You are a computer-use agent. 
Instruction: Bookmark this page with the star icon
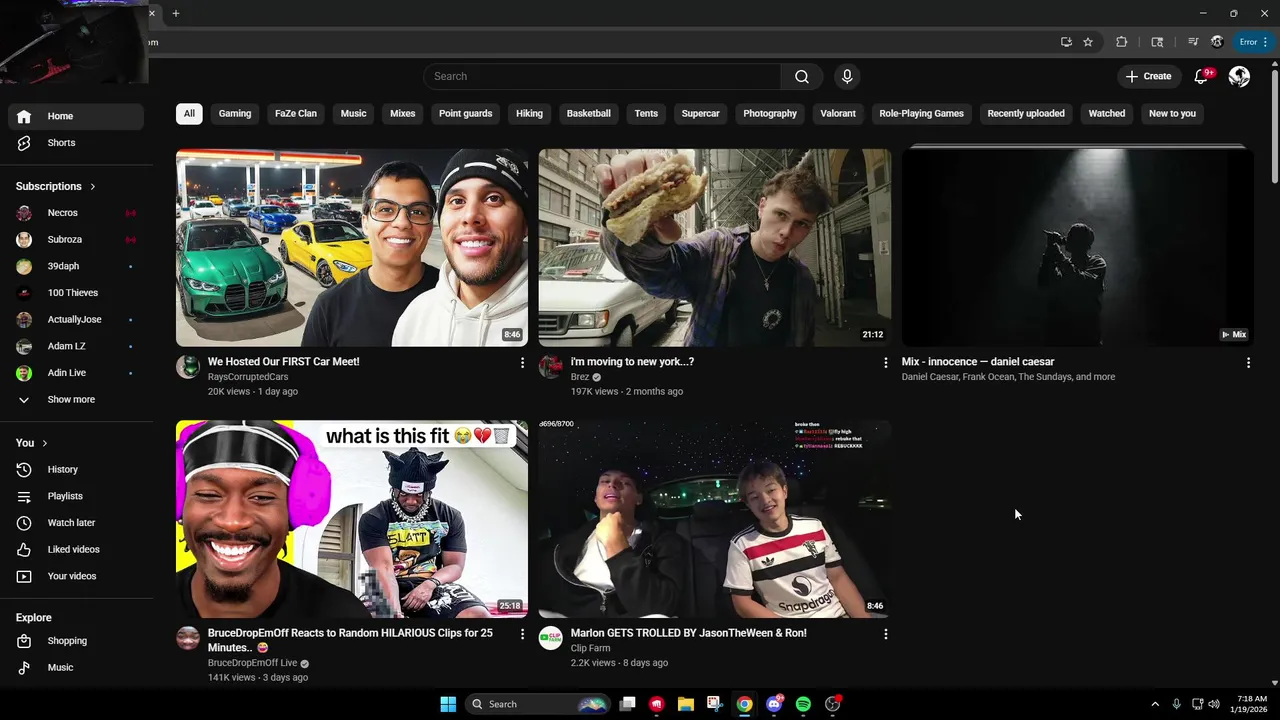point(1088,42)
